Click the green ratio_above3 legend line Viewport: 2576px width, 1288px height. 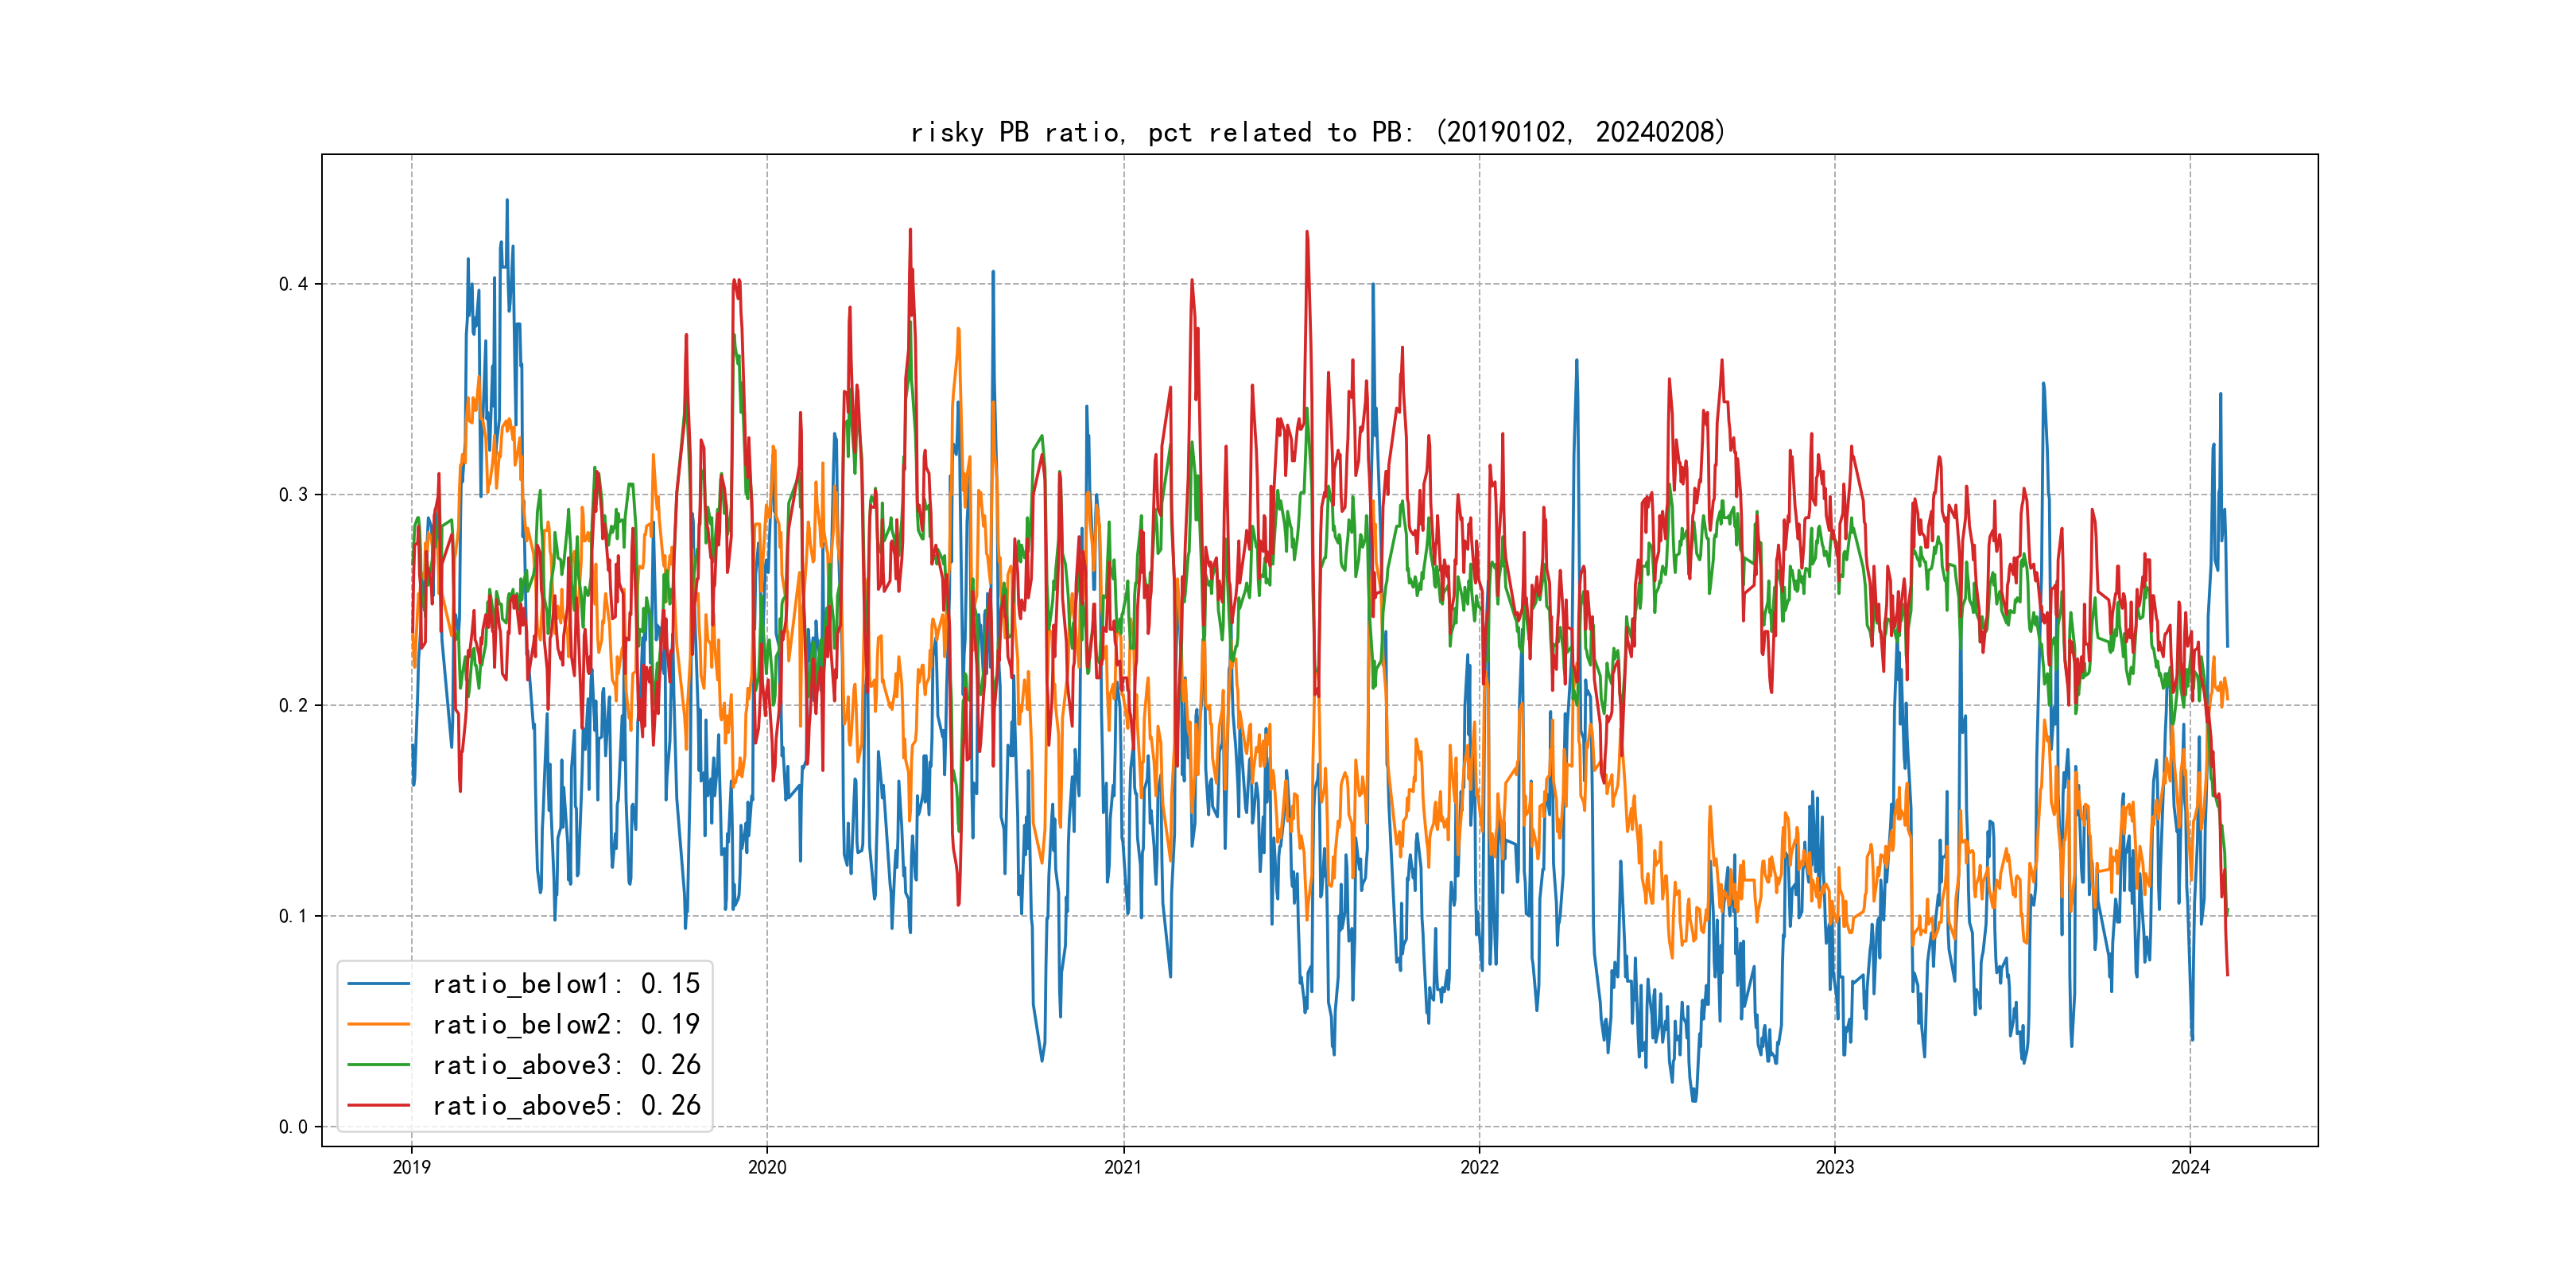tap(378, 1065)
